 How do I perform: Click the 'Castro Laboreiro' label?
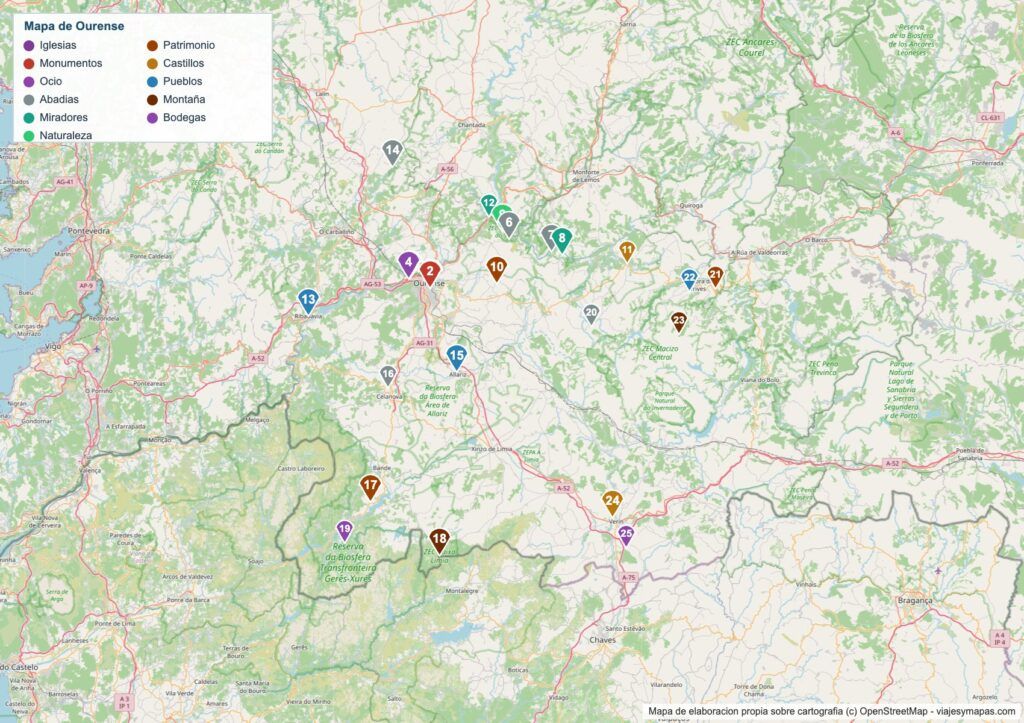click(x=301, y=468)
